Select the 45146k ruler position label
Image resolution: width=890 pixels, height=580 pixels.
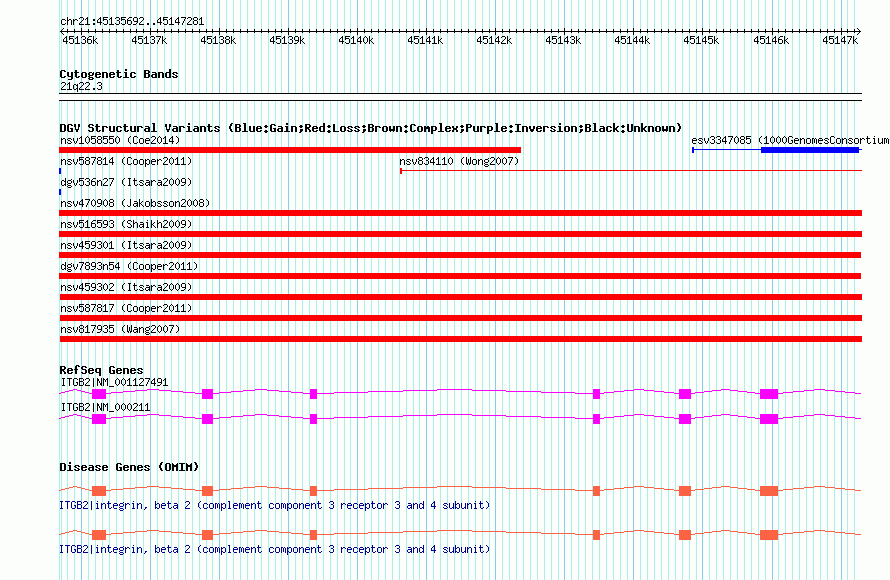pyautogui.click(x=771, y=40)
